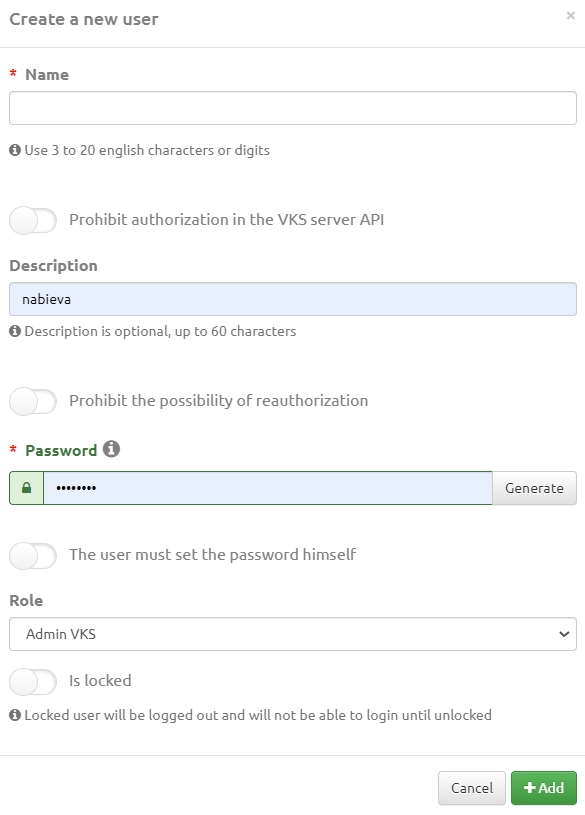This screenshot has height=815, width=585.
Task: Click the Description field containing nabieva
Action: [293, 299]
